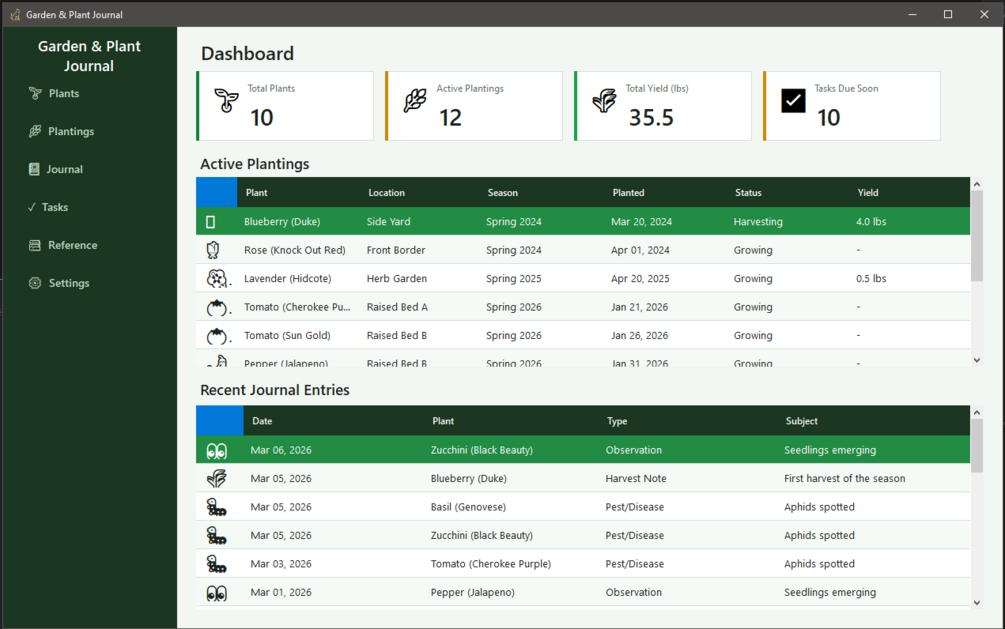The height and width of the screenshot is (629, 1005).
Task: Click the 'Spring 2025' season cell
Action: tap(513, 278)
